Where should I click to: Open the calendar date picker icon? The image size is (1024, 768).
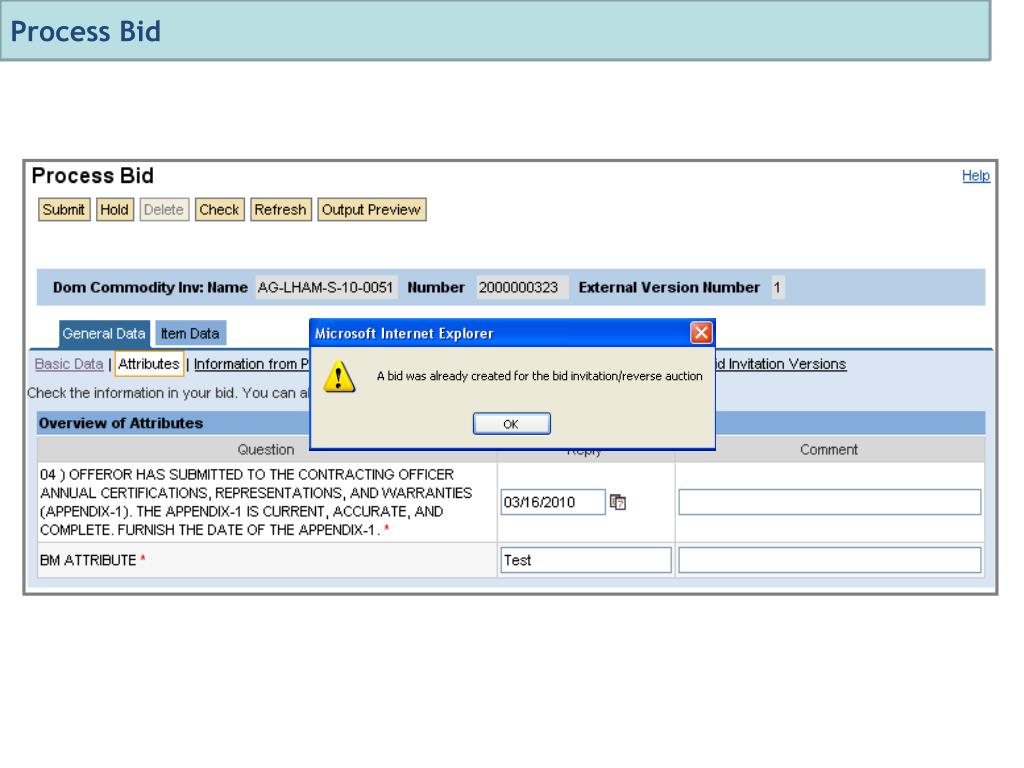(618, 502)
